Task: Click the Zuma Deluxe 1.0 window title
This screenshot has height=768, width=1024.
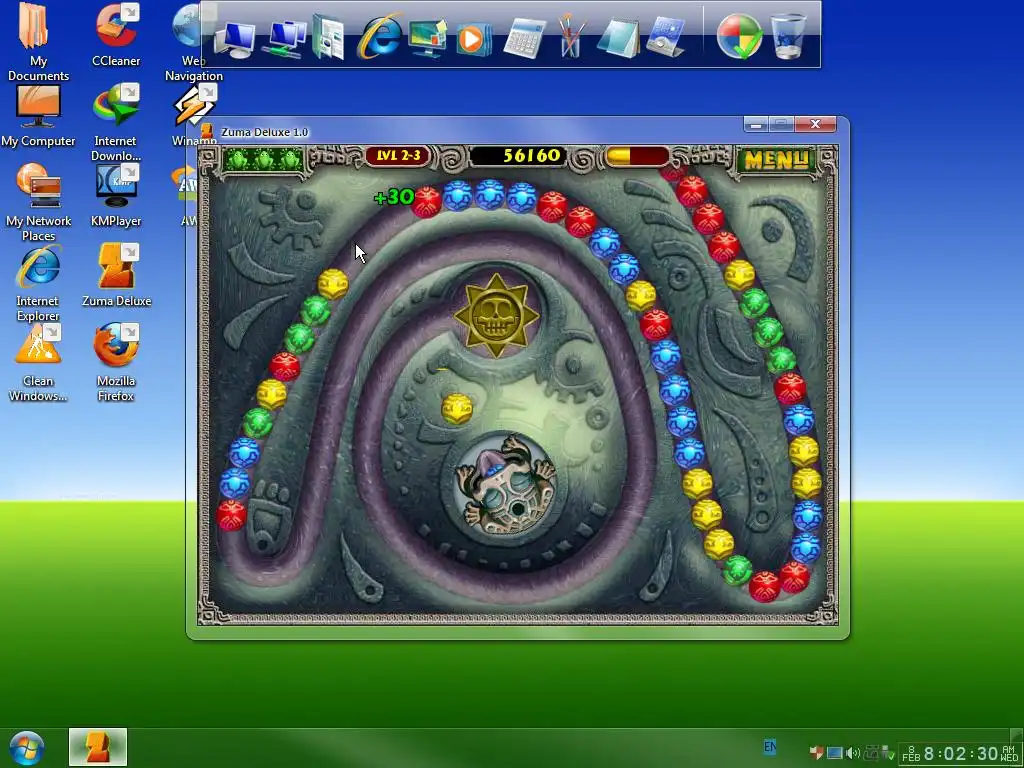Action: tap(264, 132)
